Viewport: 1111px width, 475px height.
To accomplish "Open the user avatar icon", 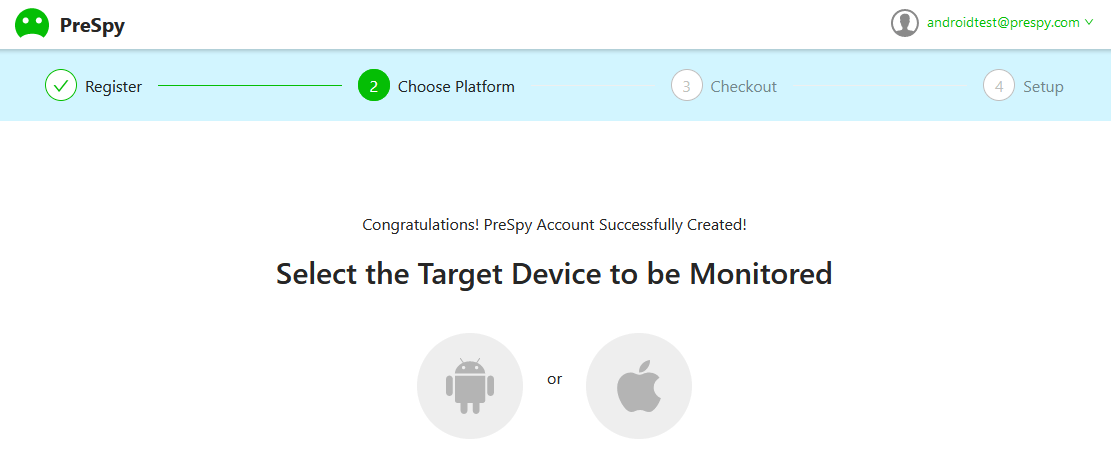I will pyautogui.click(x=905, y=23).
